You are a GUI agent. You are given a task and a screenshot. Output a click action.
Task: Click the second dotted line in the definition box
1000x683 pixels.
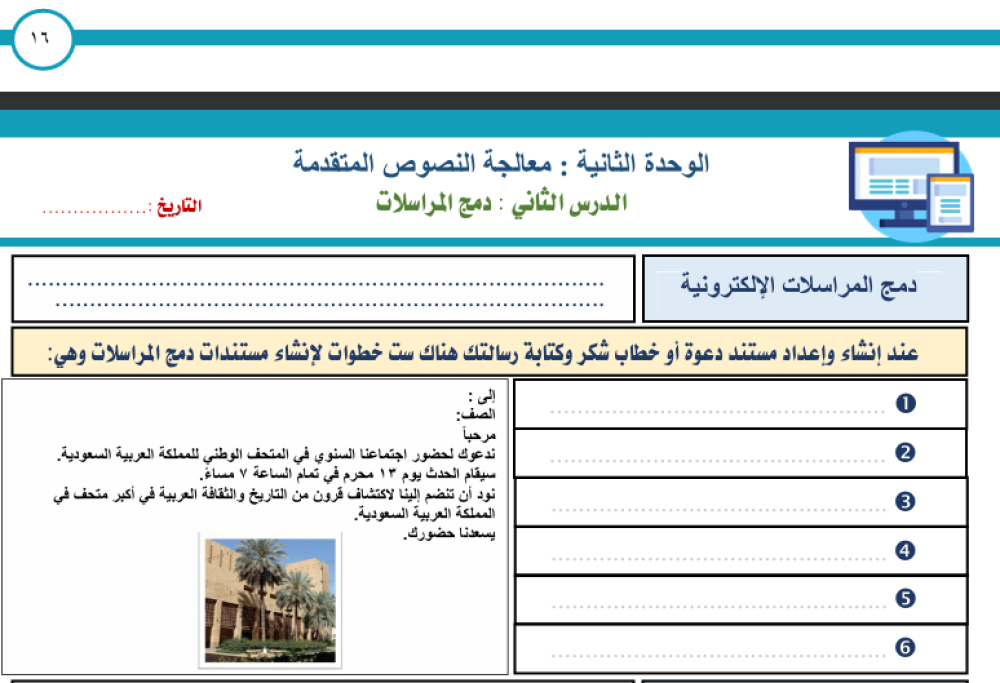[330, 305]
